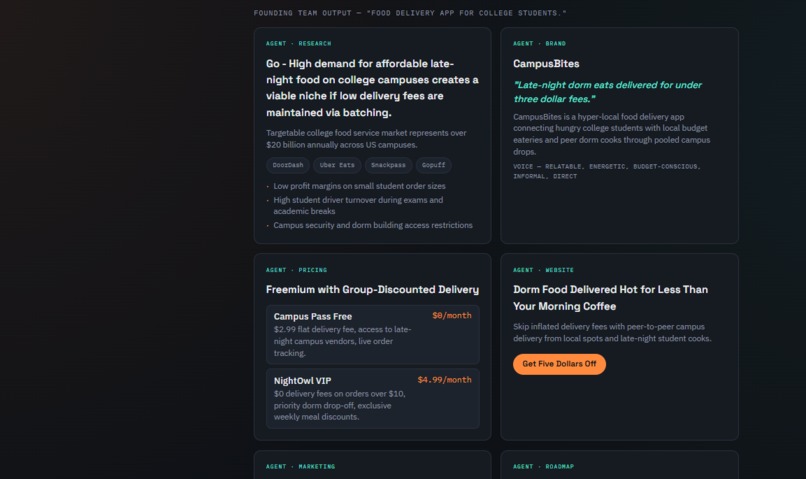The width and height of the screenshot is (806, 479).
Task: Click the Skip inflated delivery fees paragraph
Action: (x=612, y=333)
